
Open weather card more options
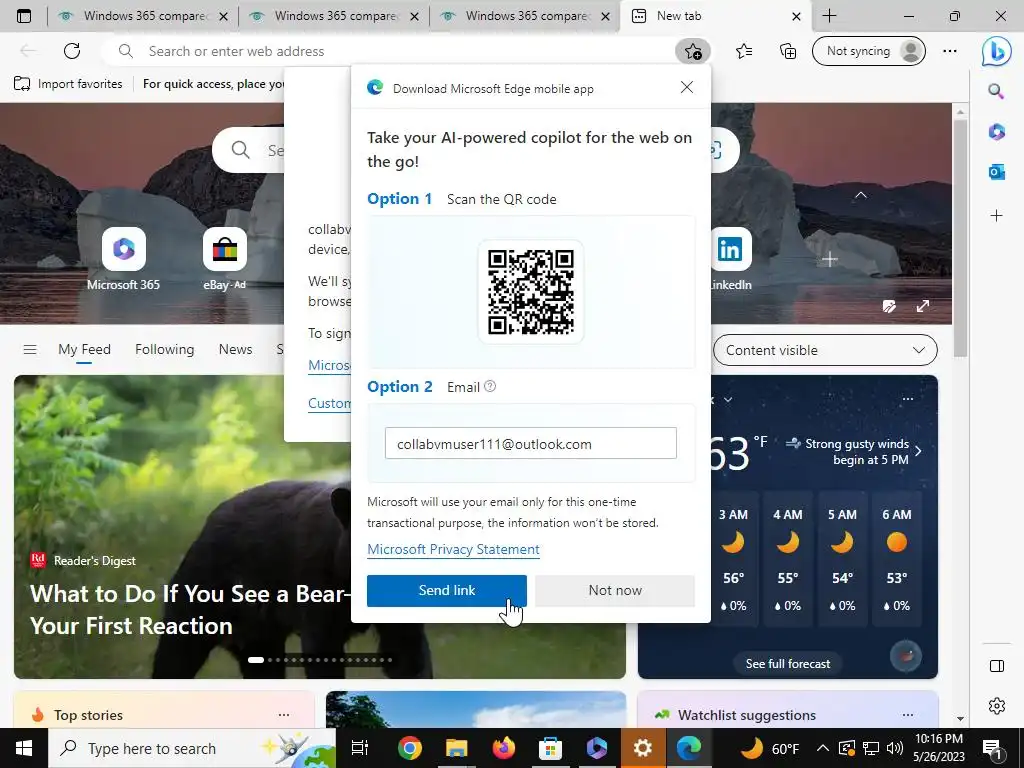pos(908,399)
